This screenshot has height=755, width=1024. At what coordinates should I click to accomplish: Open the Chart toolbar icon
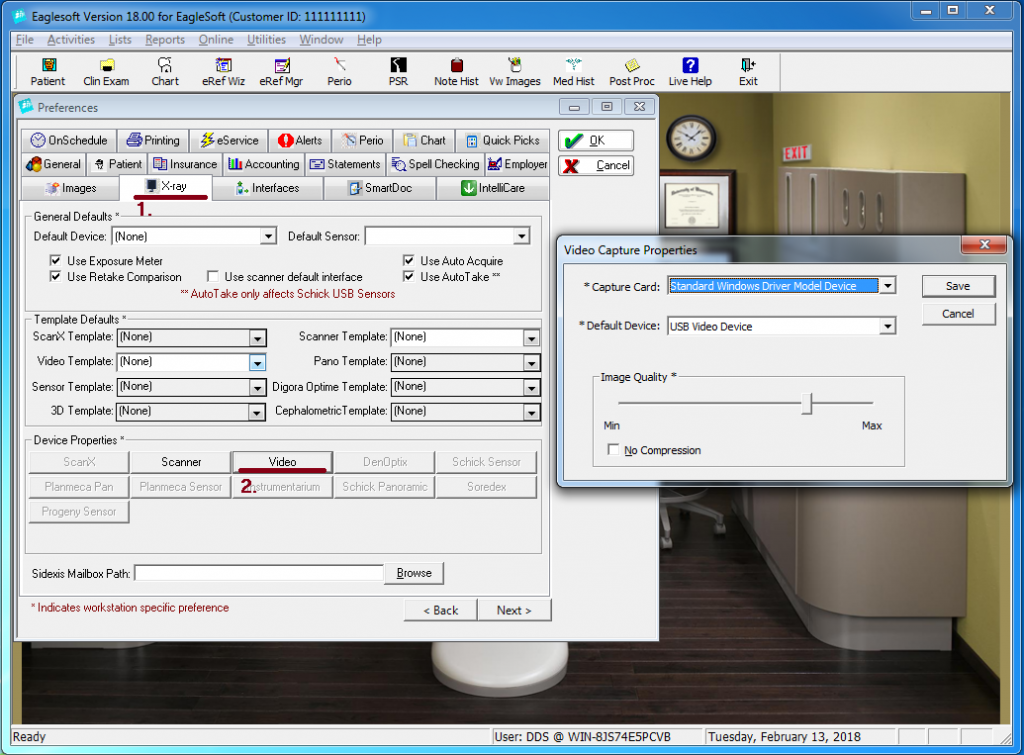click(x=165, y=71)
